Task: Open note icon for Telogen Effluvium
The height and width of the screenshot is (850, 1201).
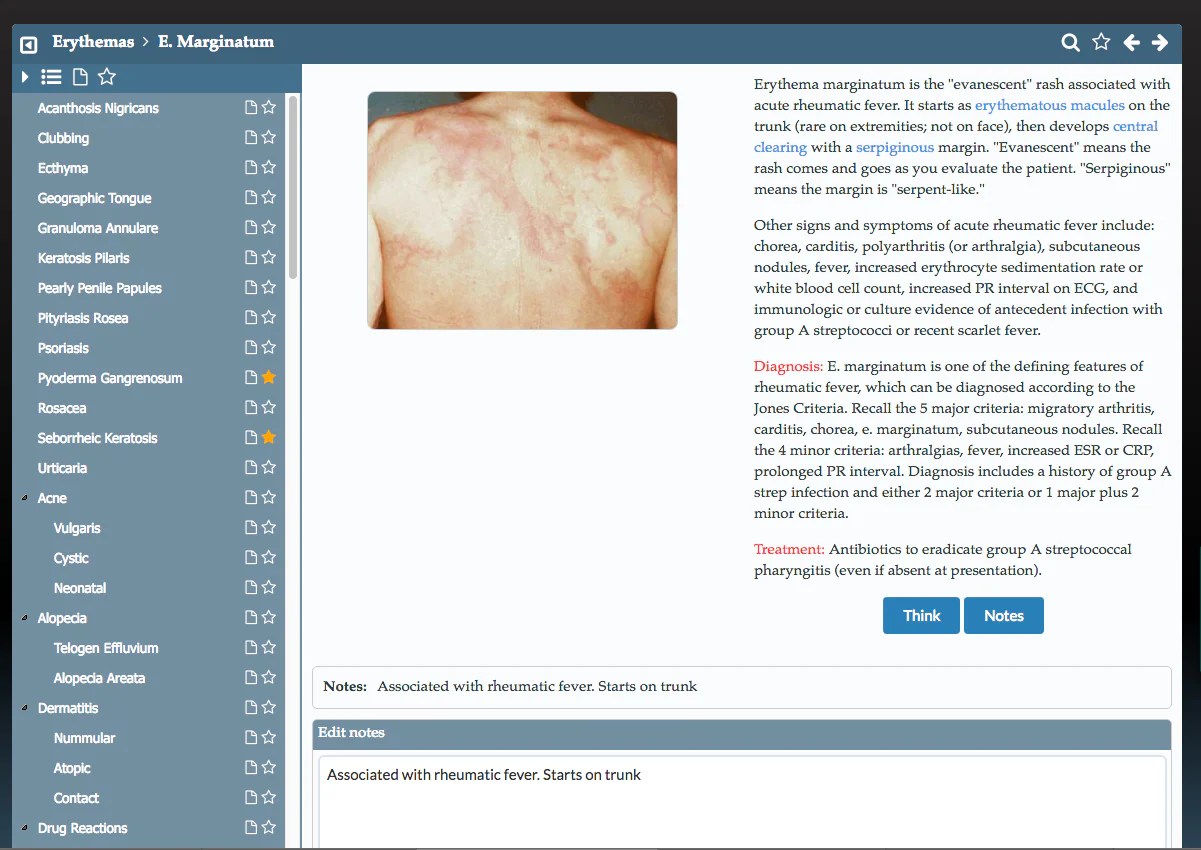Action: click(252, 648)
